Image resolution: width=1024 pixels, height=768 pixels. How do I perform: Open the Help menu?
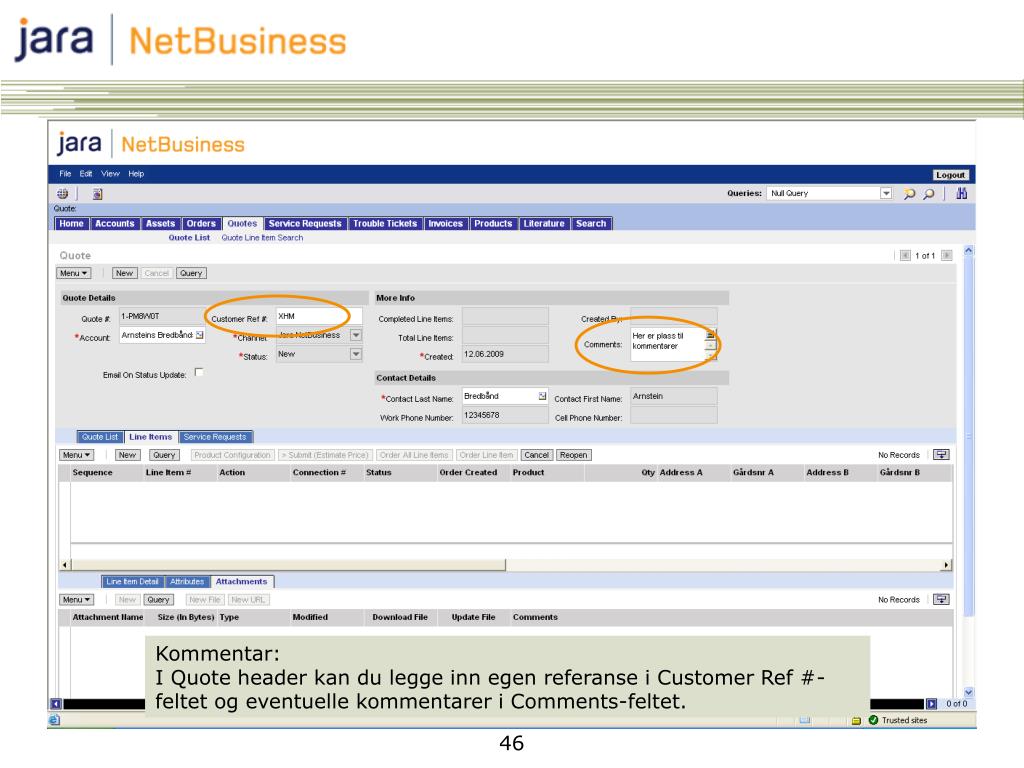point(136,174)
